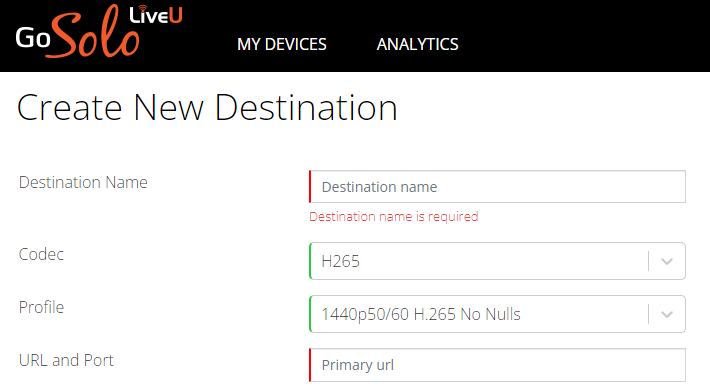
Task: Click the LiveU brand mark
Action: (x=156, y=16)
